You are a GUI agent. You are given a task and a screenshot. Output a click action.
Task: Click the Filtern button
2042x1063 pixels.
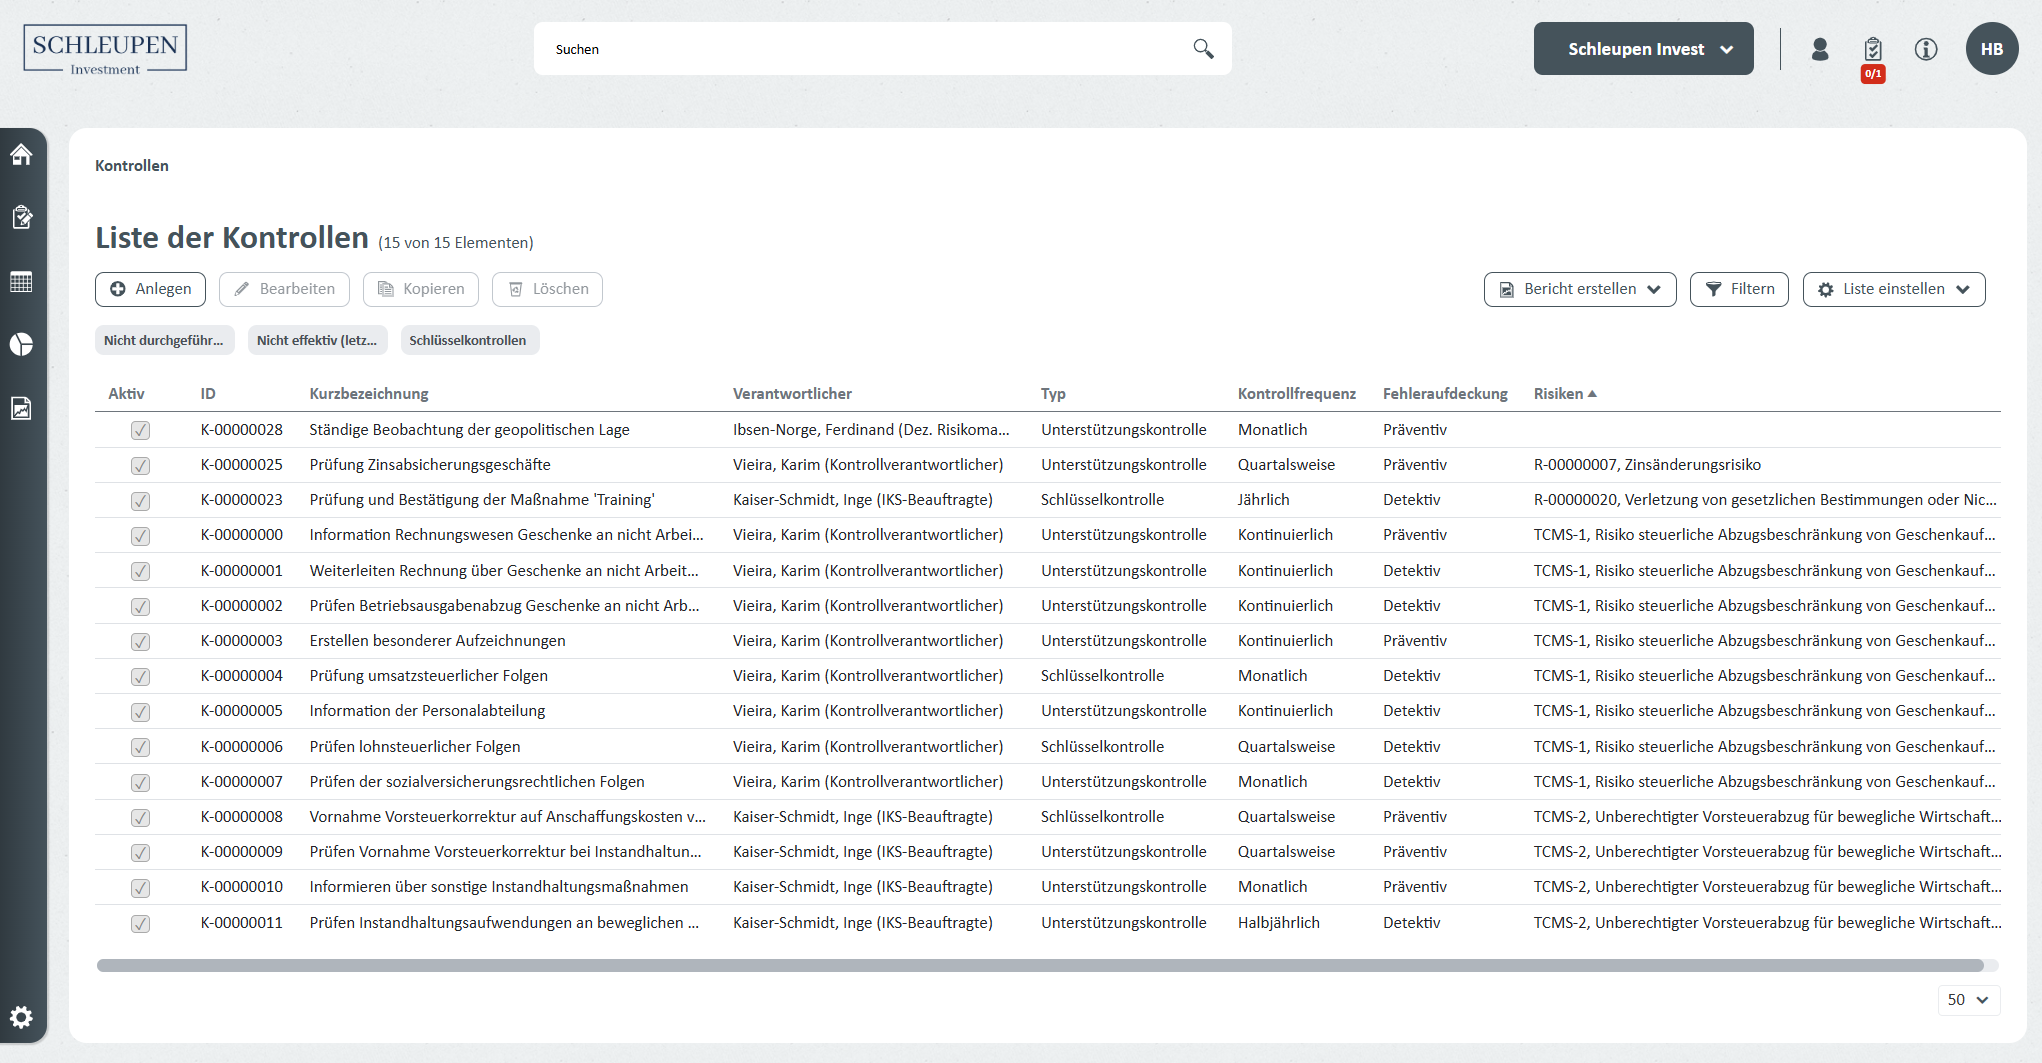(1738, 289)
